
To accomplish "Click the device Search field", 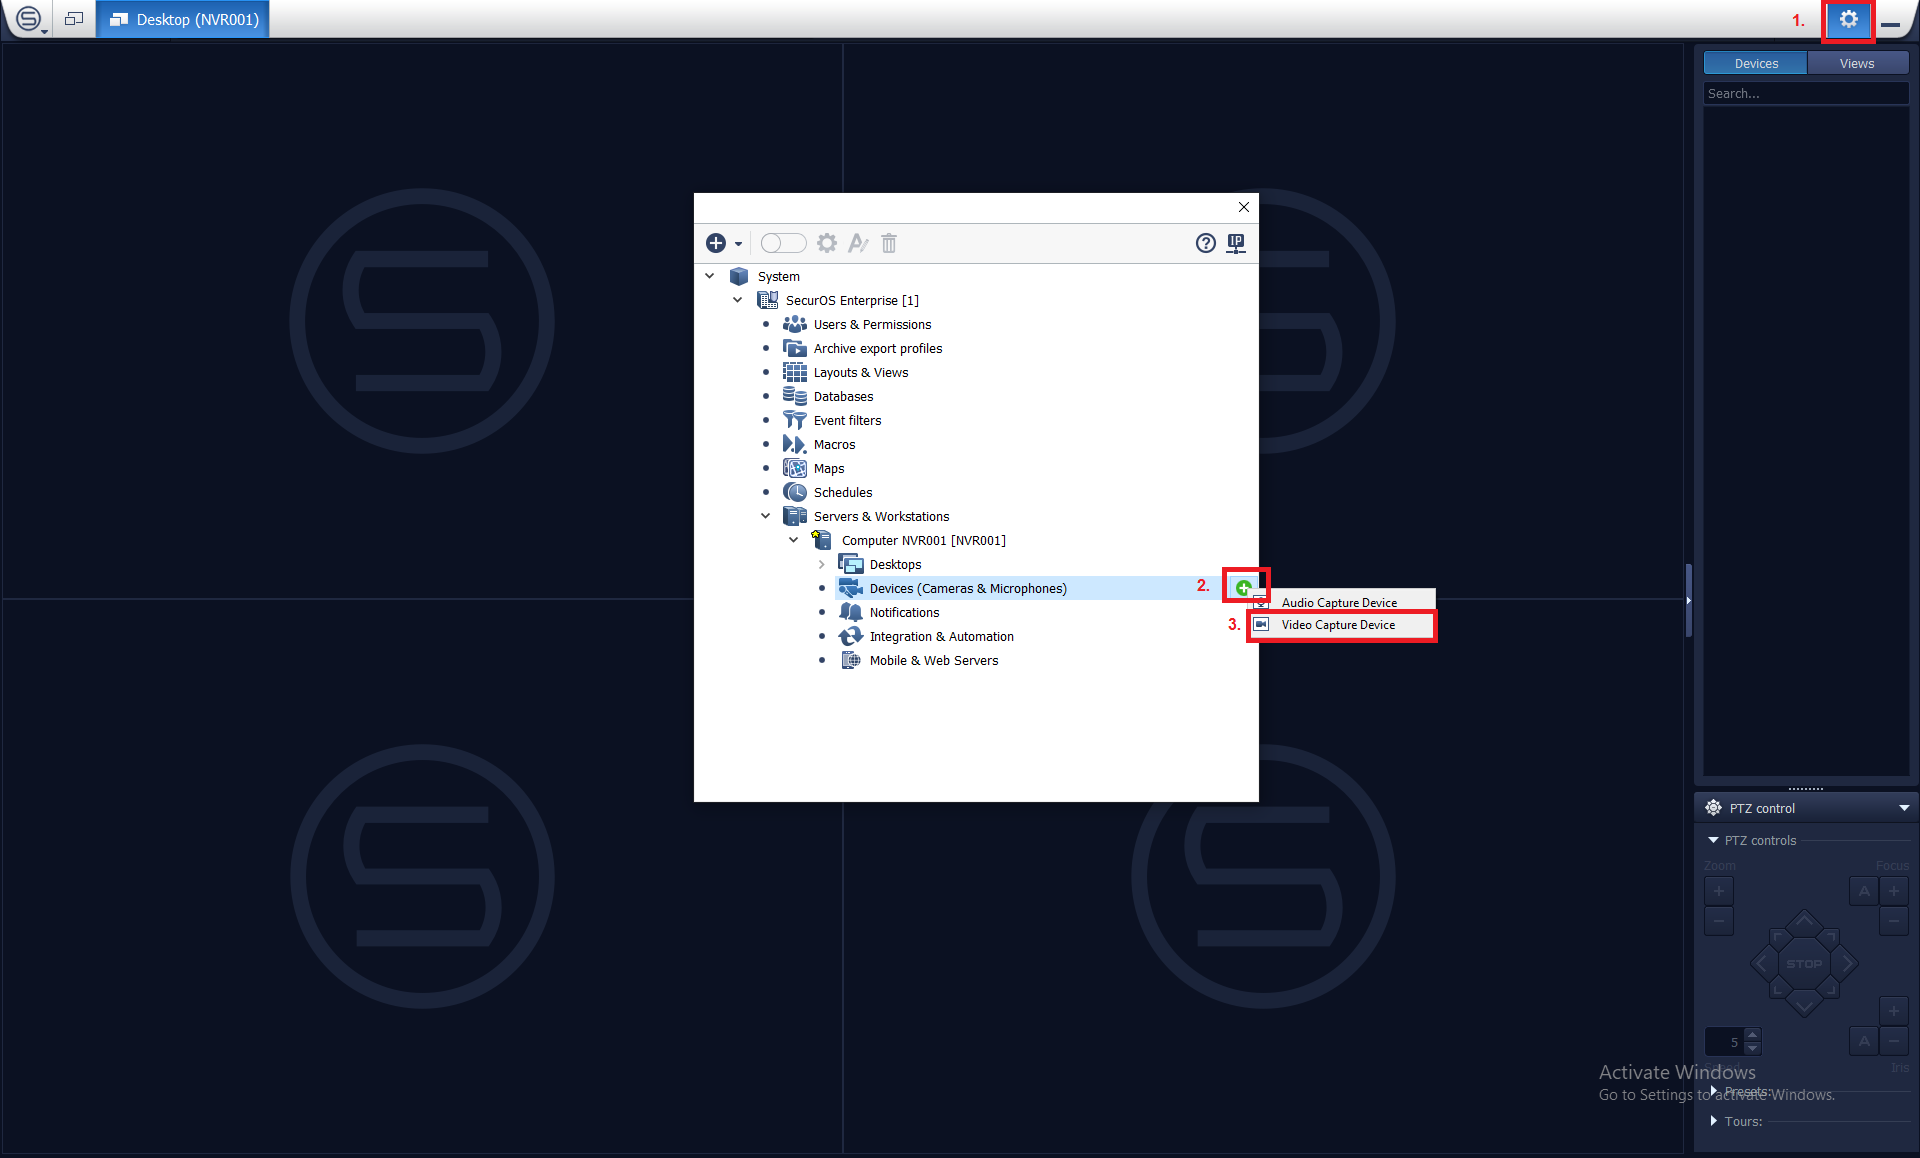I will click(x=1805, y=93).
